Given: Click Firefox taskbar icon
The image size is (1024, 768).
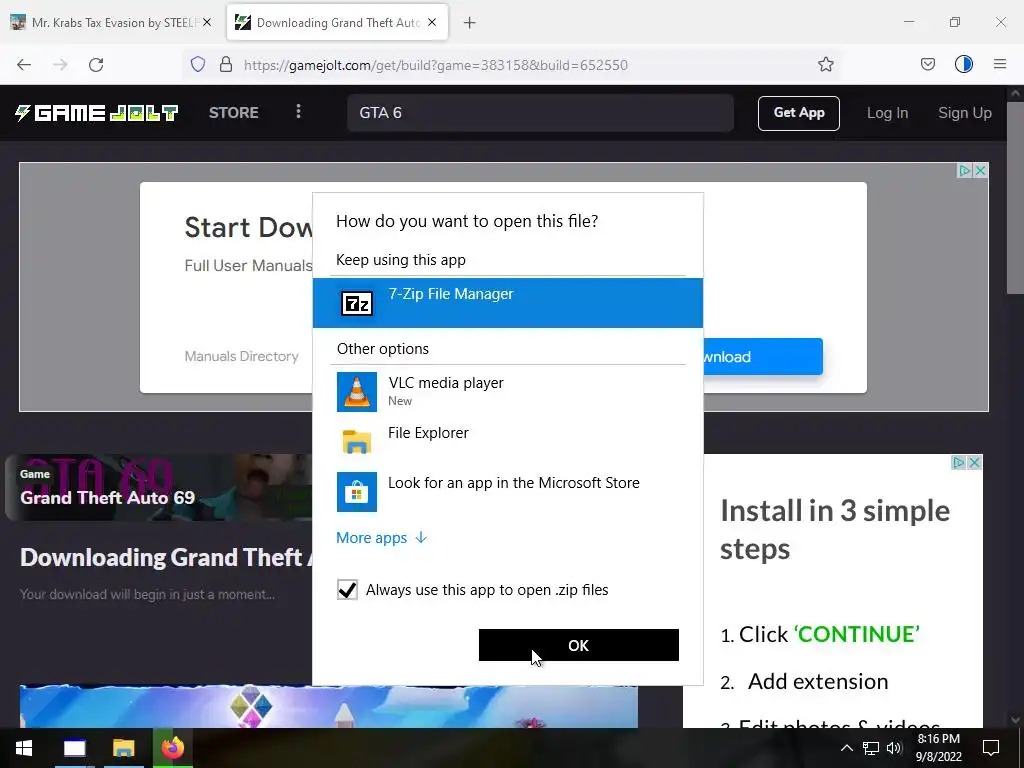Looking at the screenshot, I should (x=173, y=748).
